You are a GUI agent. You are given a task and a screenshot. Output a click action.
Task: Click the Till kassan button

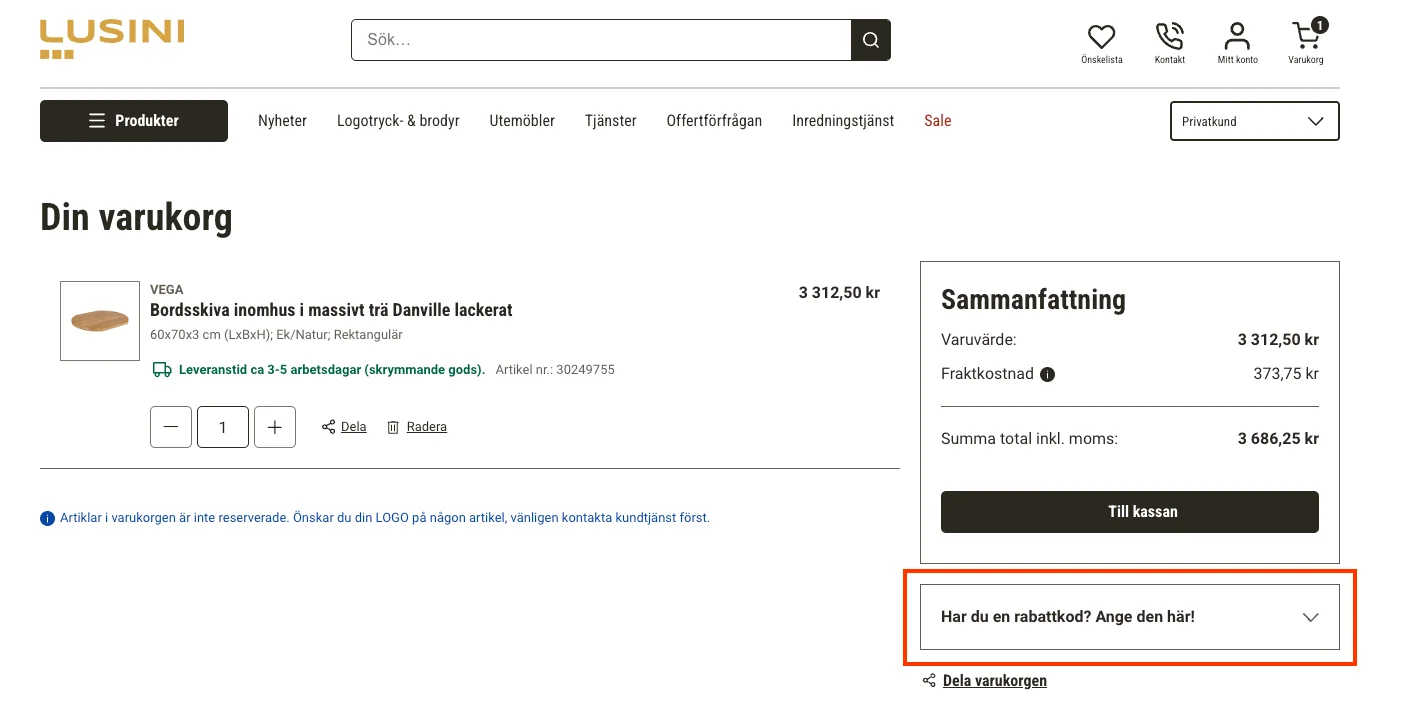(1129, 512)
